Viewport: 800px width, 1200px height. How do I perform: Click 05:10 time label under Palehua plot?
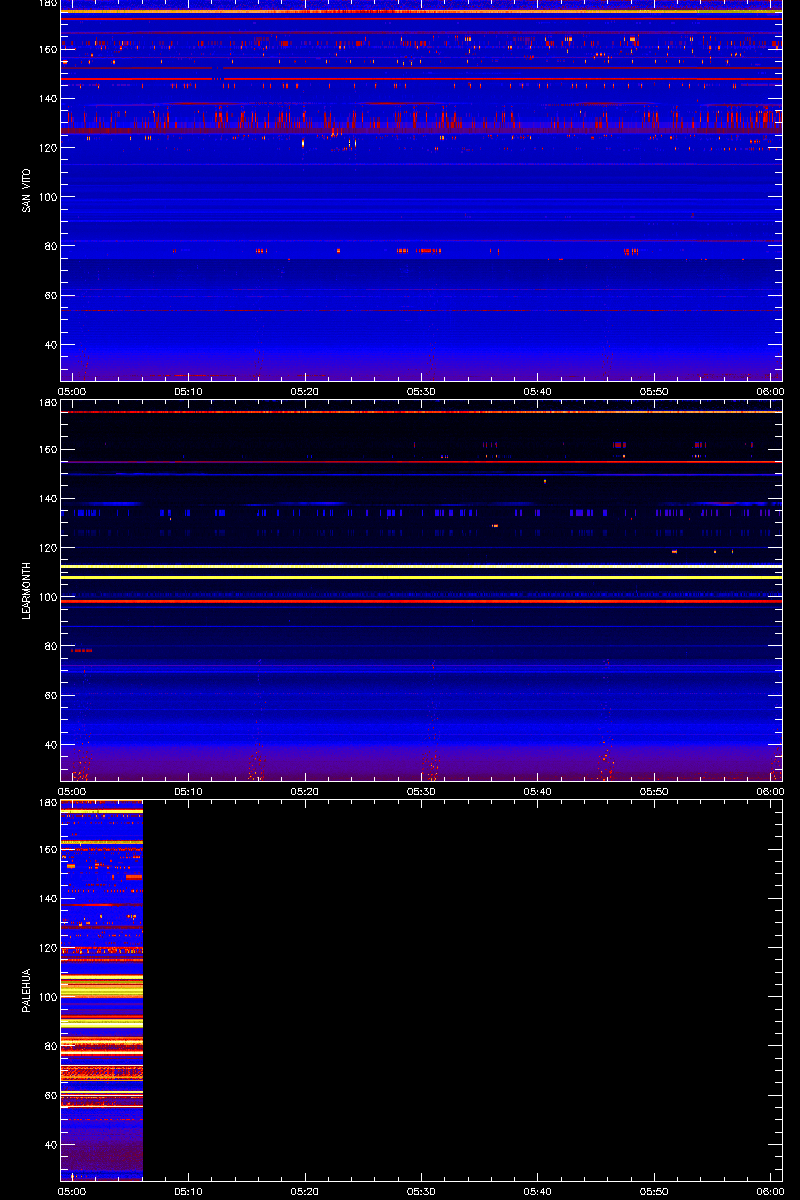pos(189,1192)
